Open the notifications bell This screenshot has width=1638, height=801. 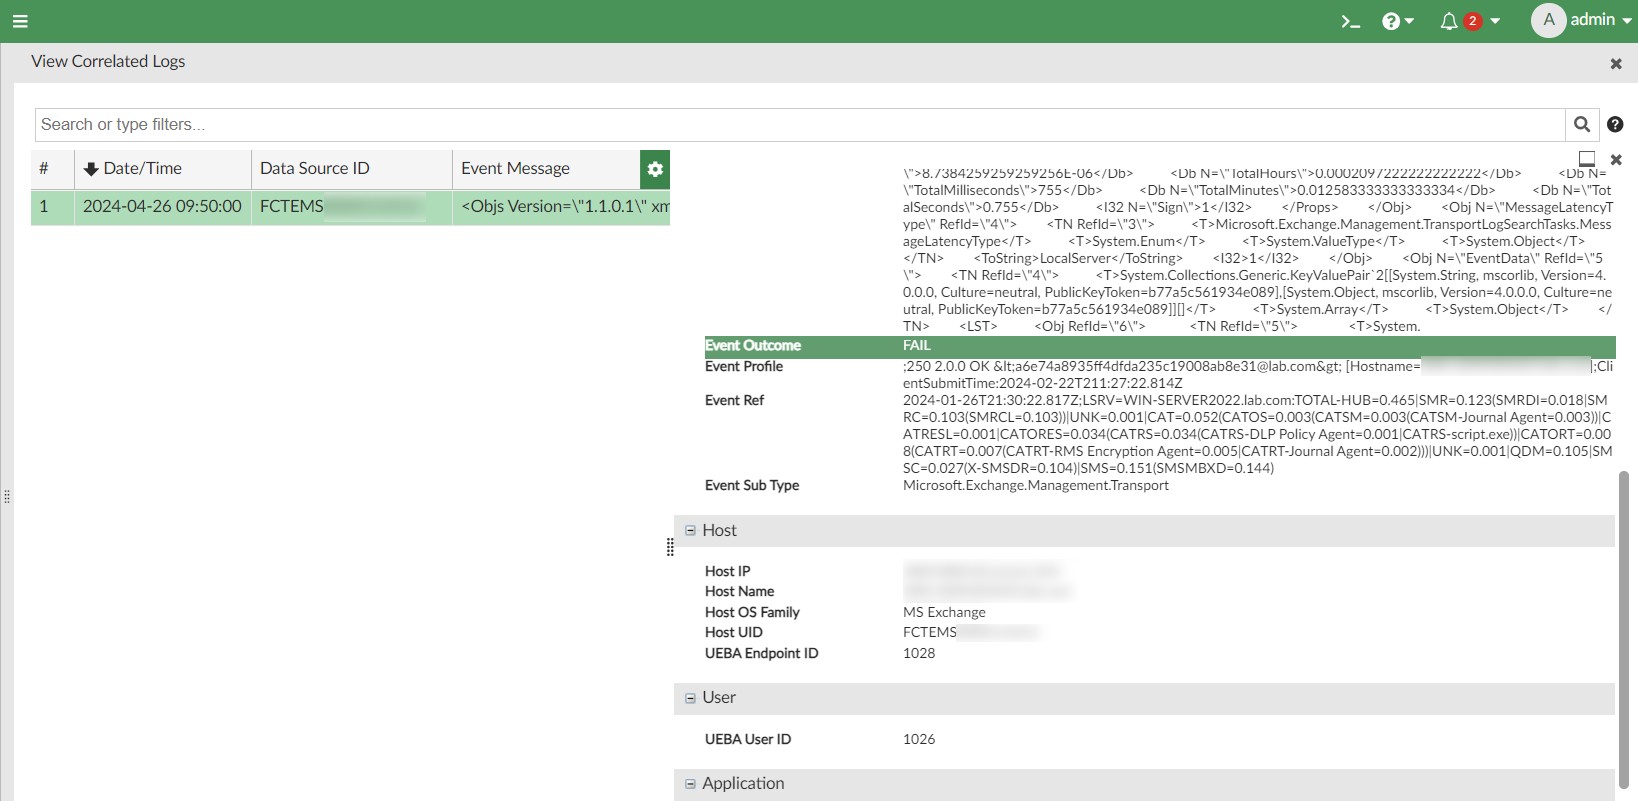coord(1448,21)
